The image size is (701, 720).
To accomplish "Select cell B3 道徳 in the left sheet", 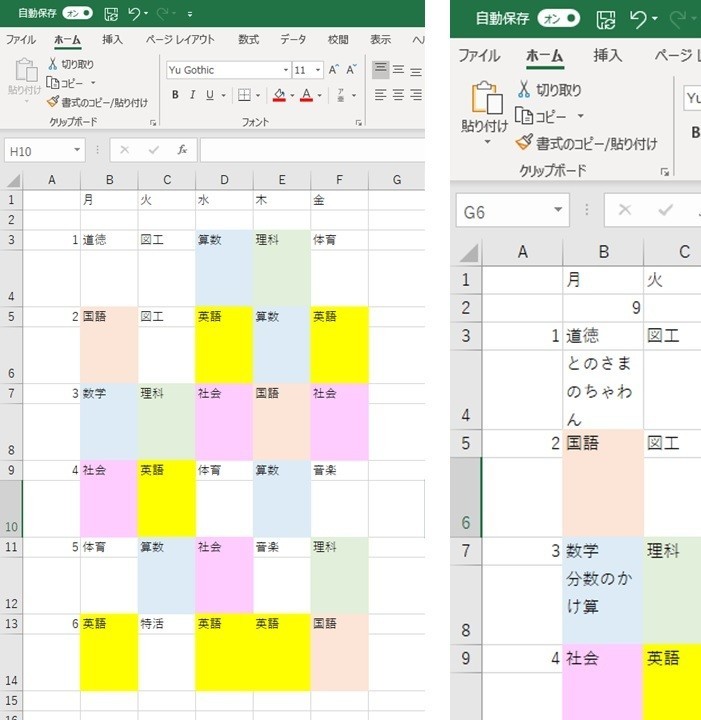I will coord(109,240).
